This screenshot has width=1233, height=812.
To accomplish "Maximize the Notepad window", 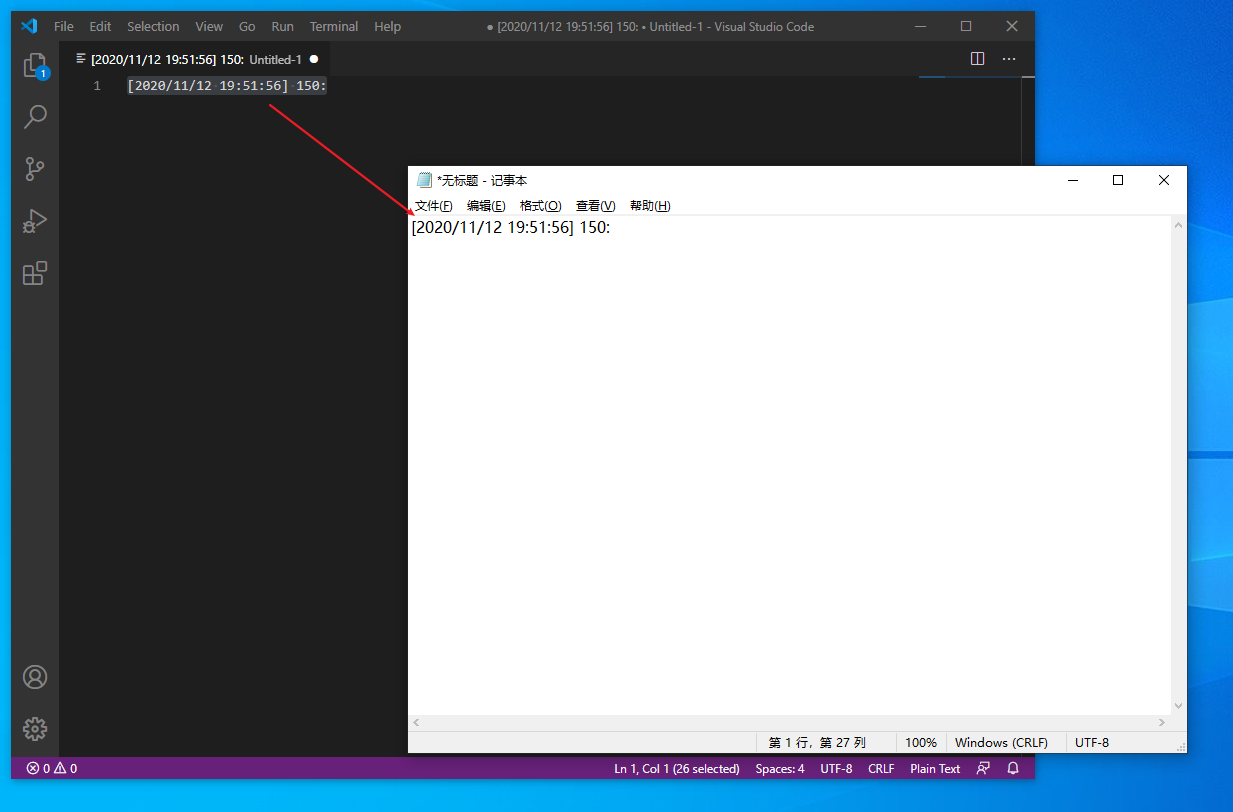I will tap(1118, 180).
